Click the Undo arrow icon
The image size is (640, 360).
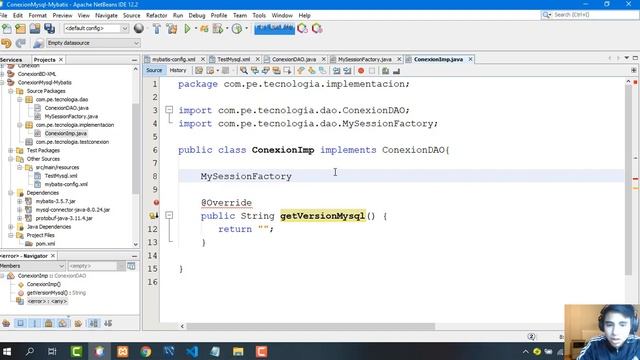point(6,43)
